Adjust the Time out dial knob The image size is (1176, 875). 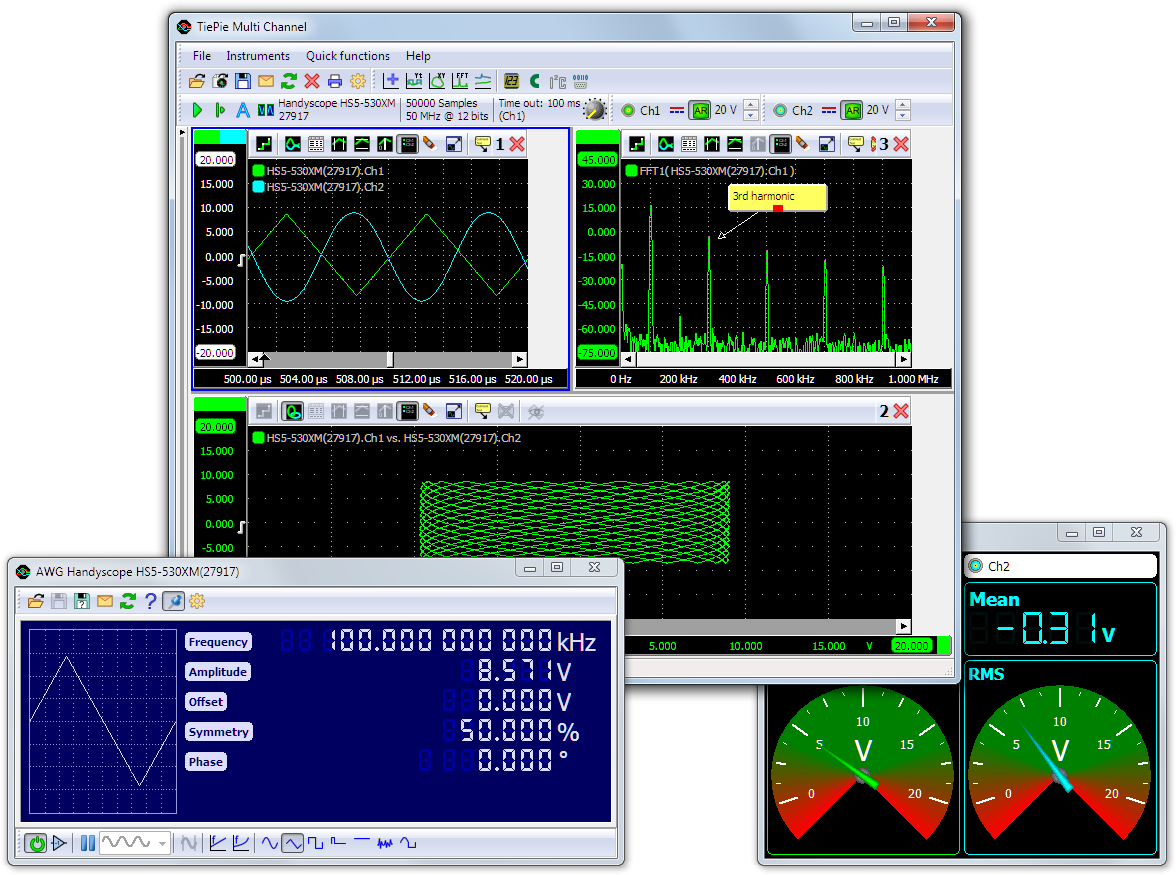595,110
